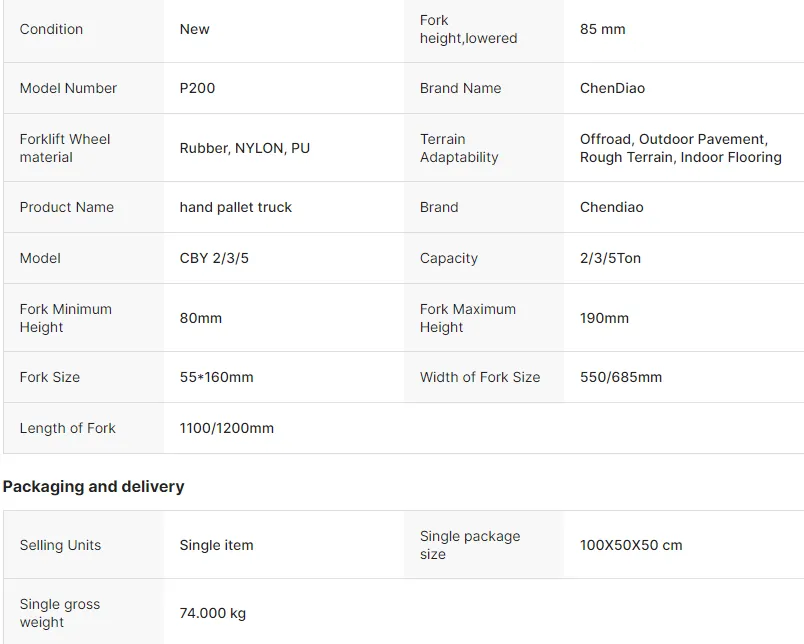Select the 1100/1200mm fork length value

[x=227, y=428]
